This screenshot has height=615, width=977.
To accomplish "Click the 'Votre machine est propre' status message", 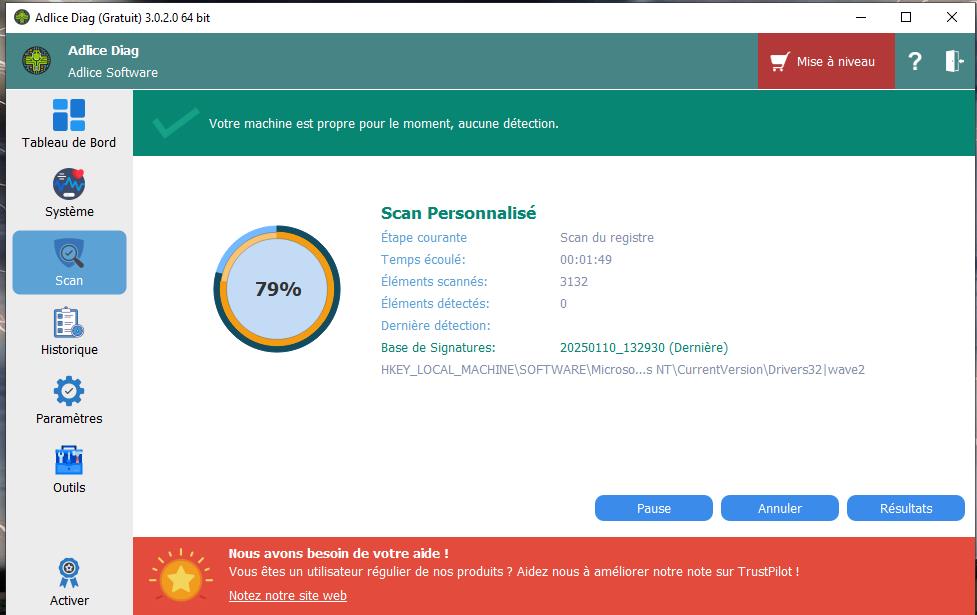I will click(x=384, y=123).
